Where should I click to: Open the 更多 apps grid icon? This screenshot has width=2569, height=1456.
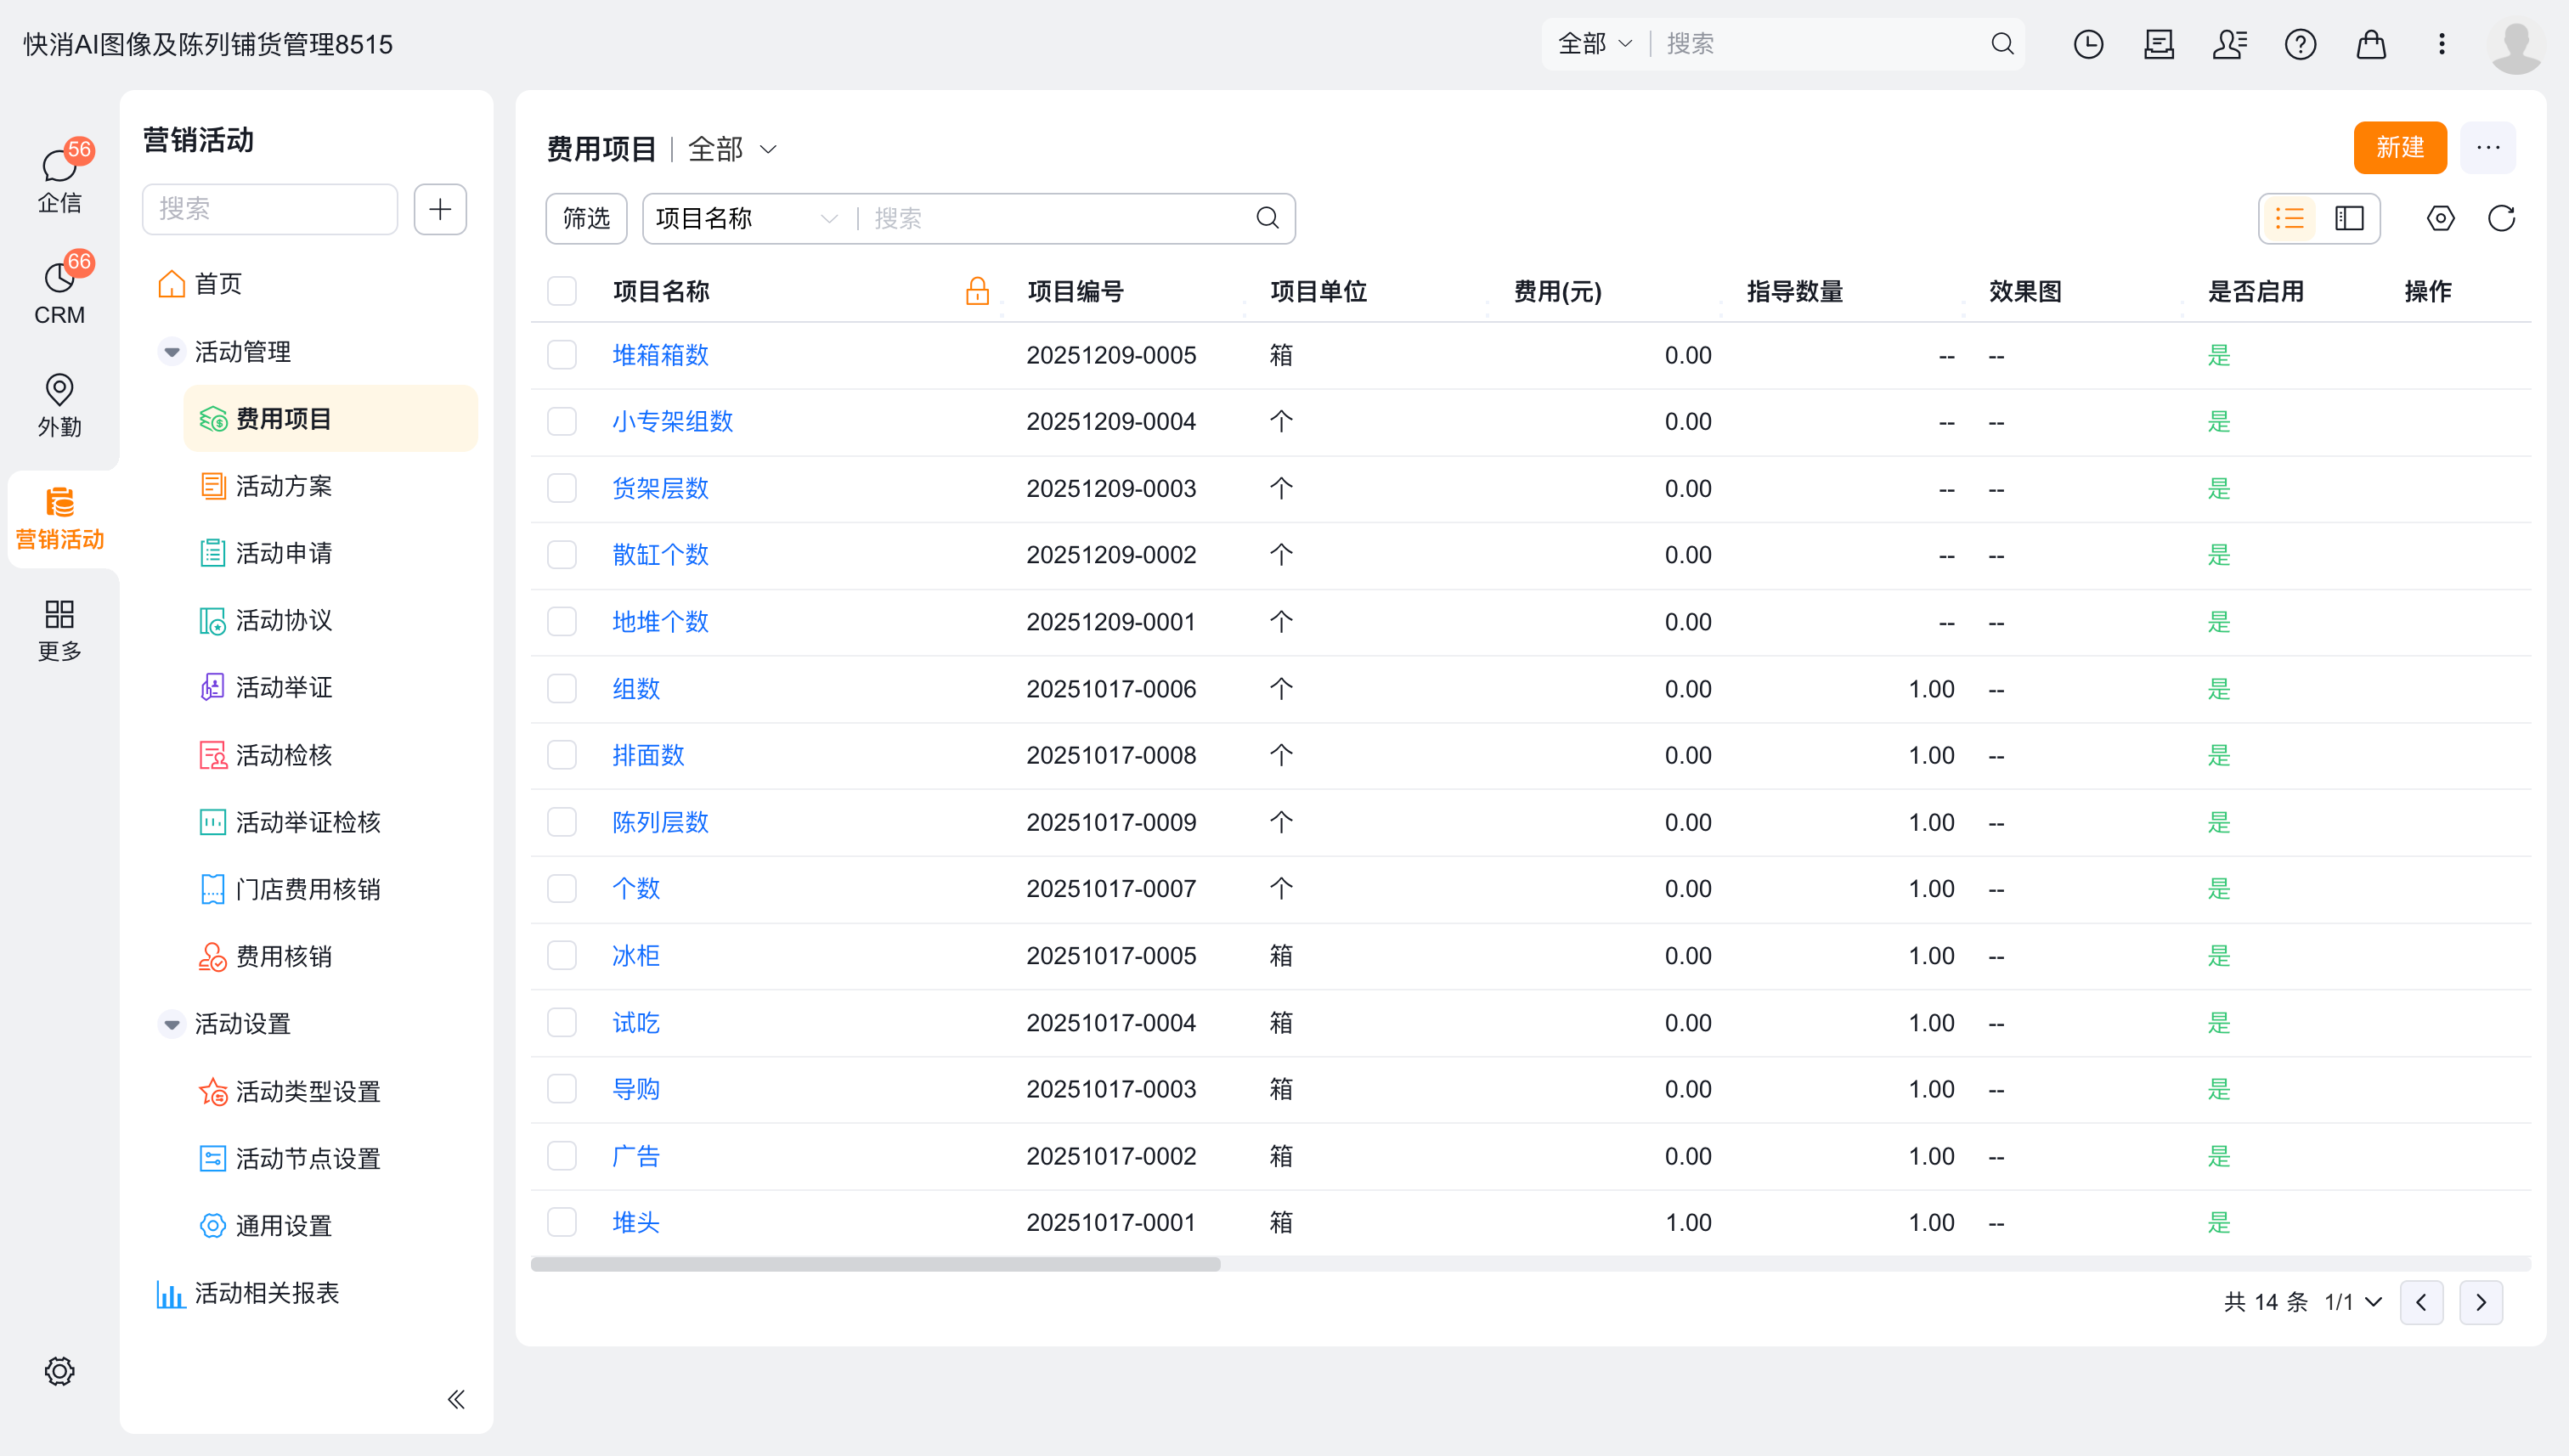pyautogui.click(x=59, y=629)
